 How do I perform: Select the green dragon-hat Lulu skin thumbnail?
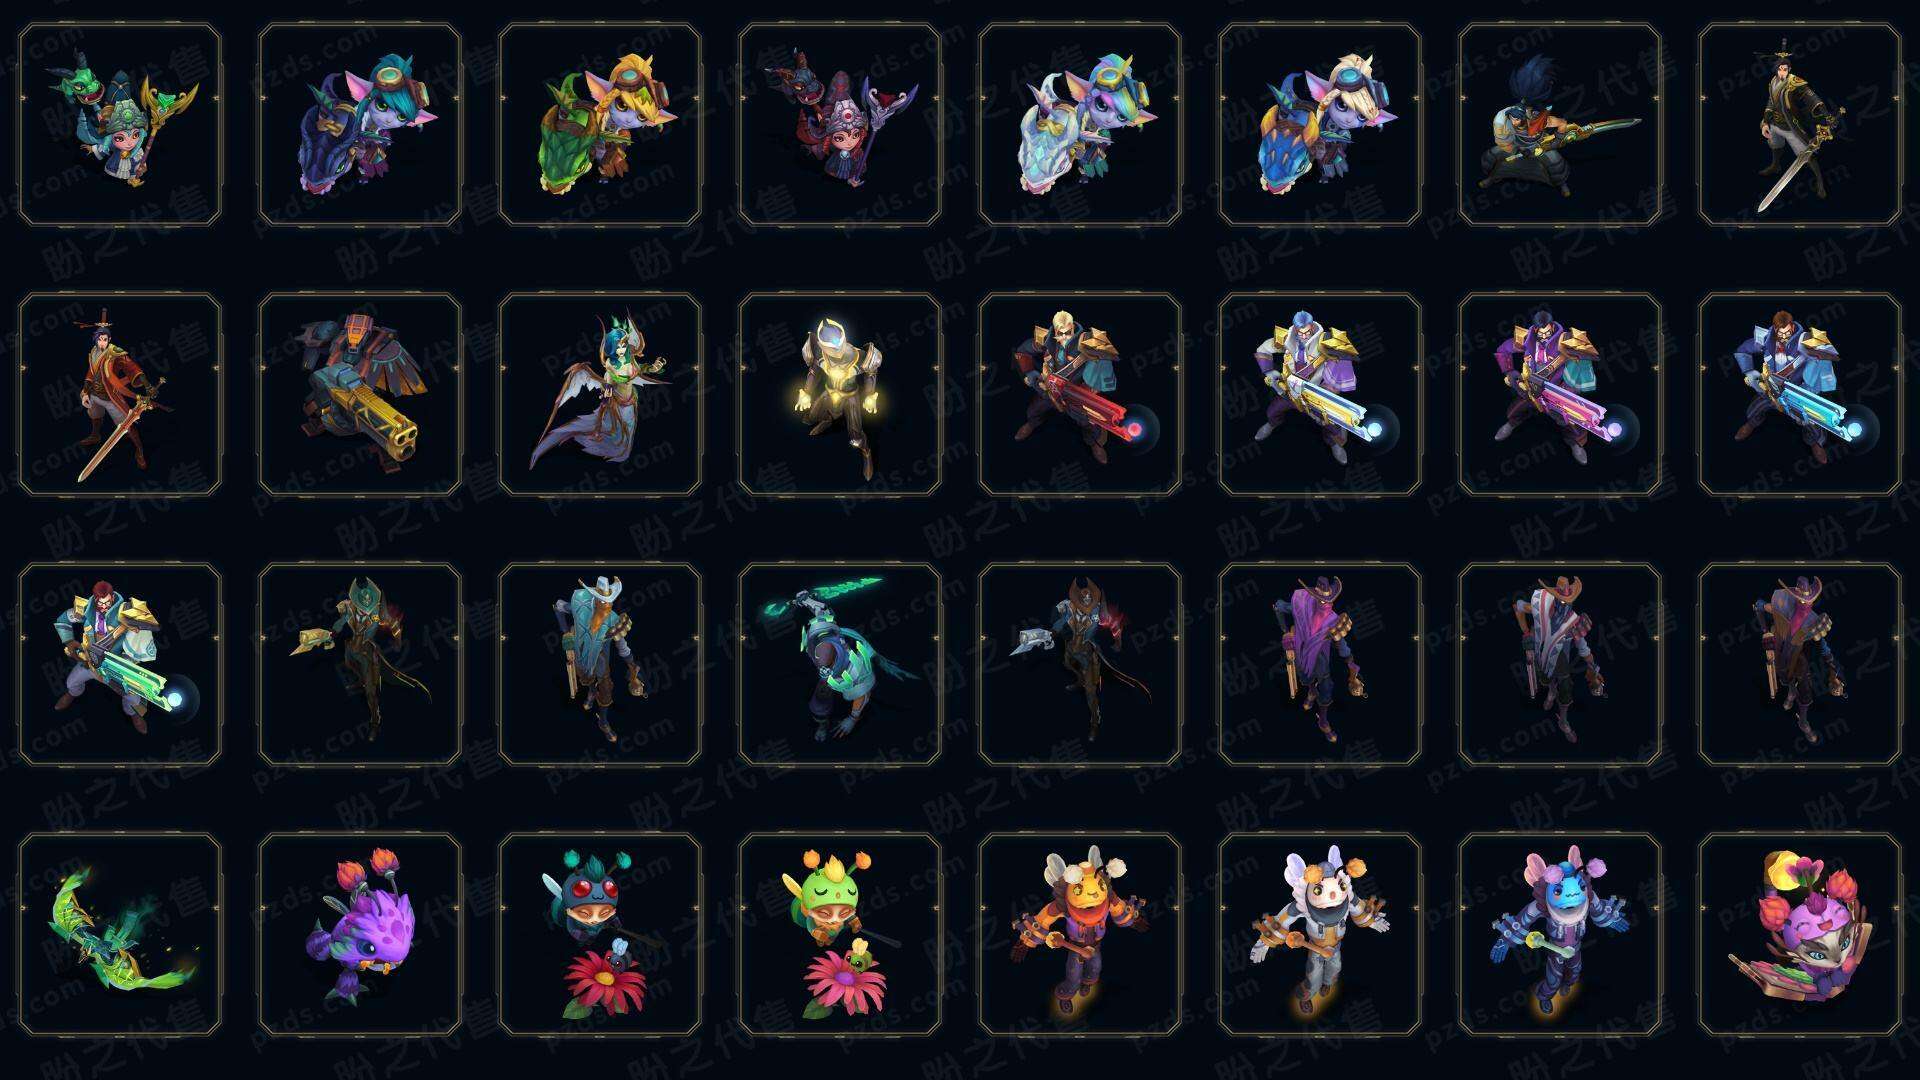(120, 125)
